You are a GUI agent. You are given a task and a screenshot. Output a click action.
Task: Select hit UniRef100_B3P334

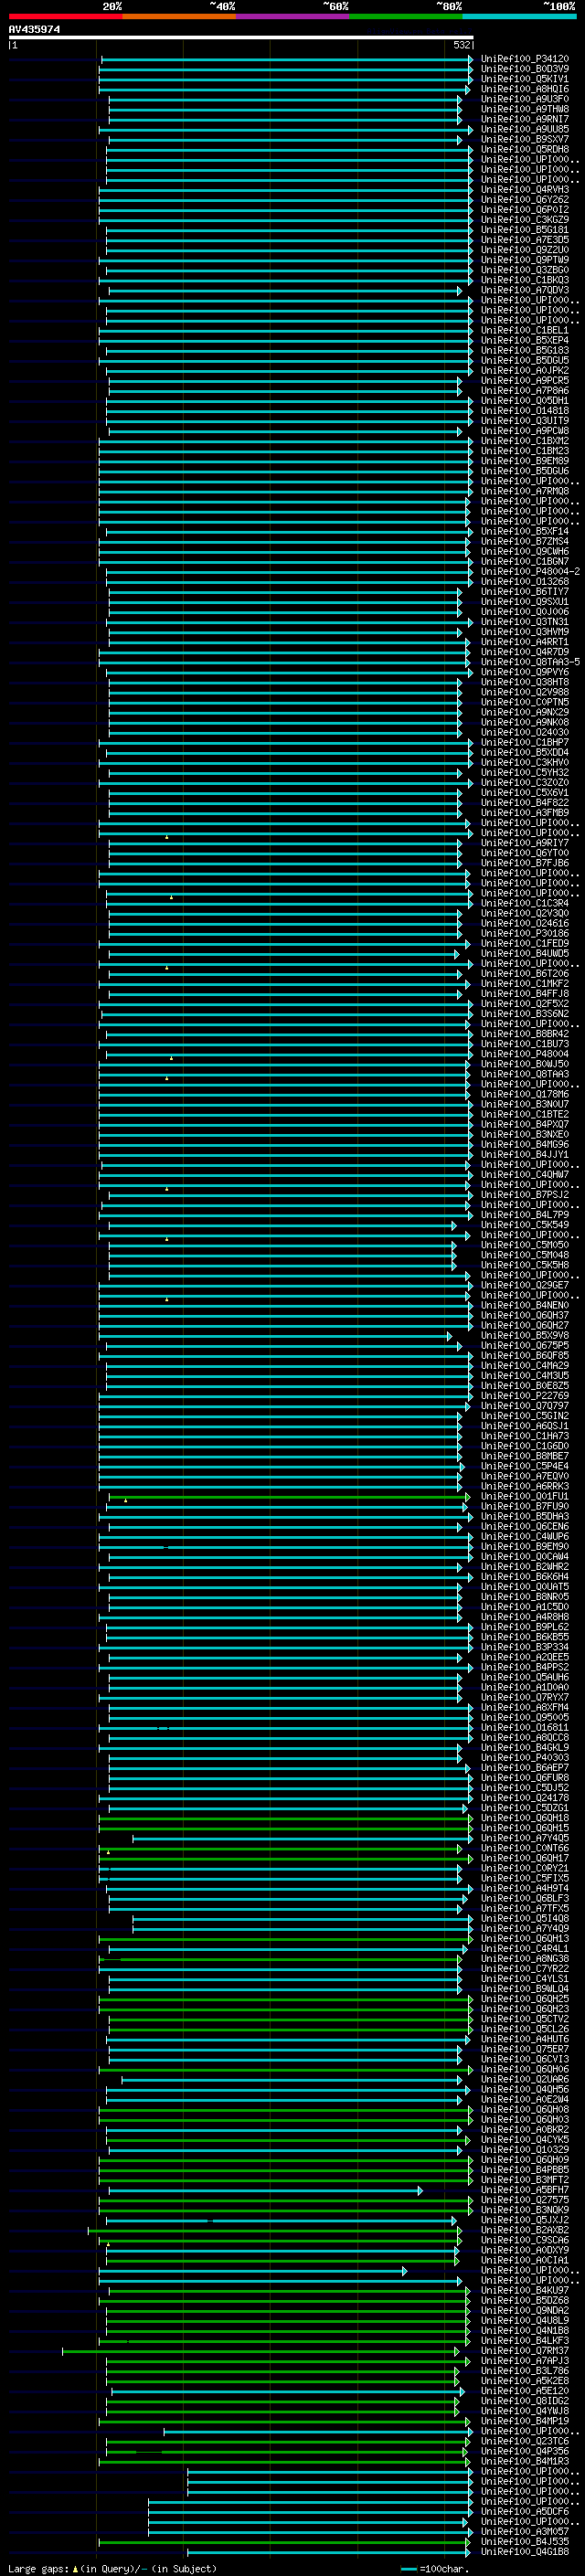click(x=524, y=1647)
